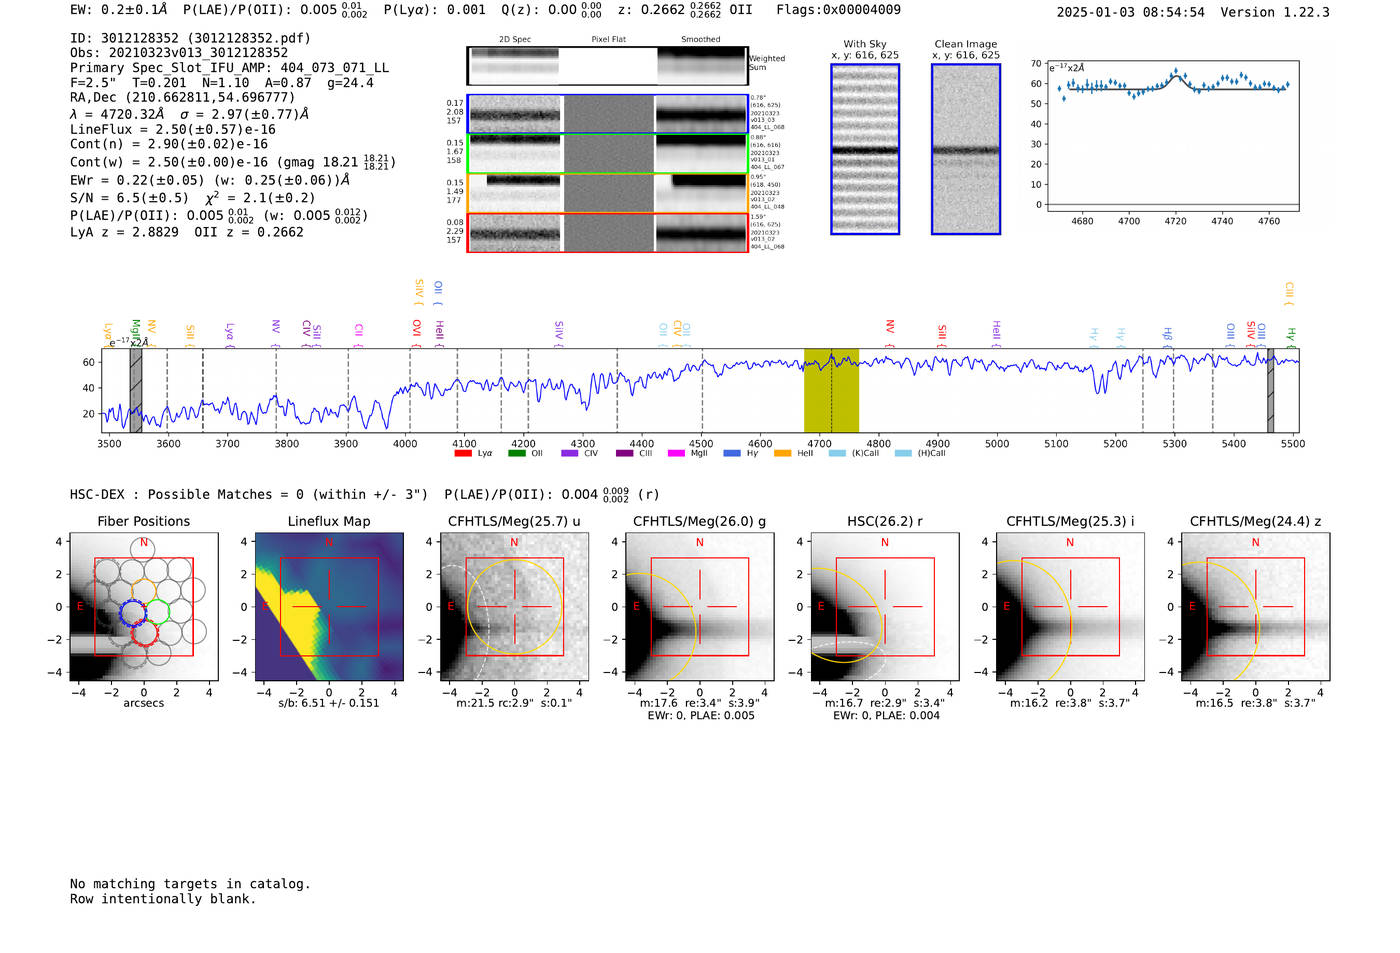Click the Smoothed column header
Image resolution: width=1400 pixels, height=953 pixels.
click(x=701, y=40)
